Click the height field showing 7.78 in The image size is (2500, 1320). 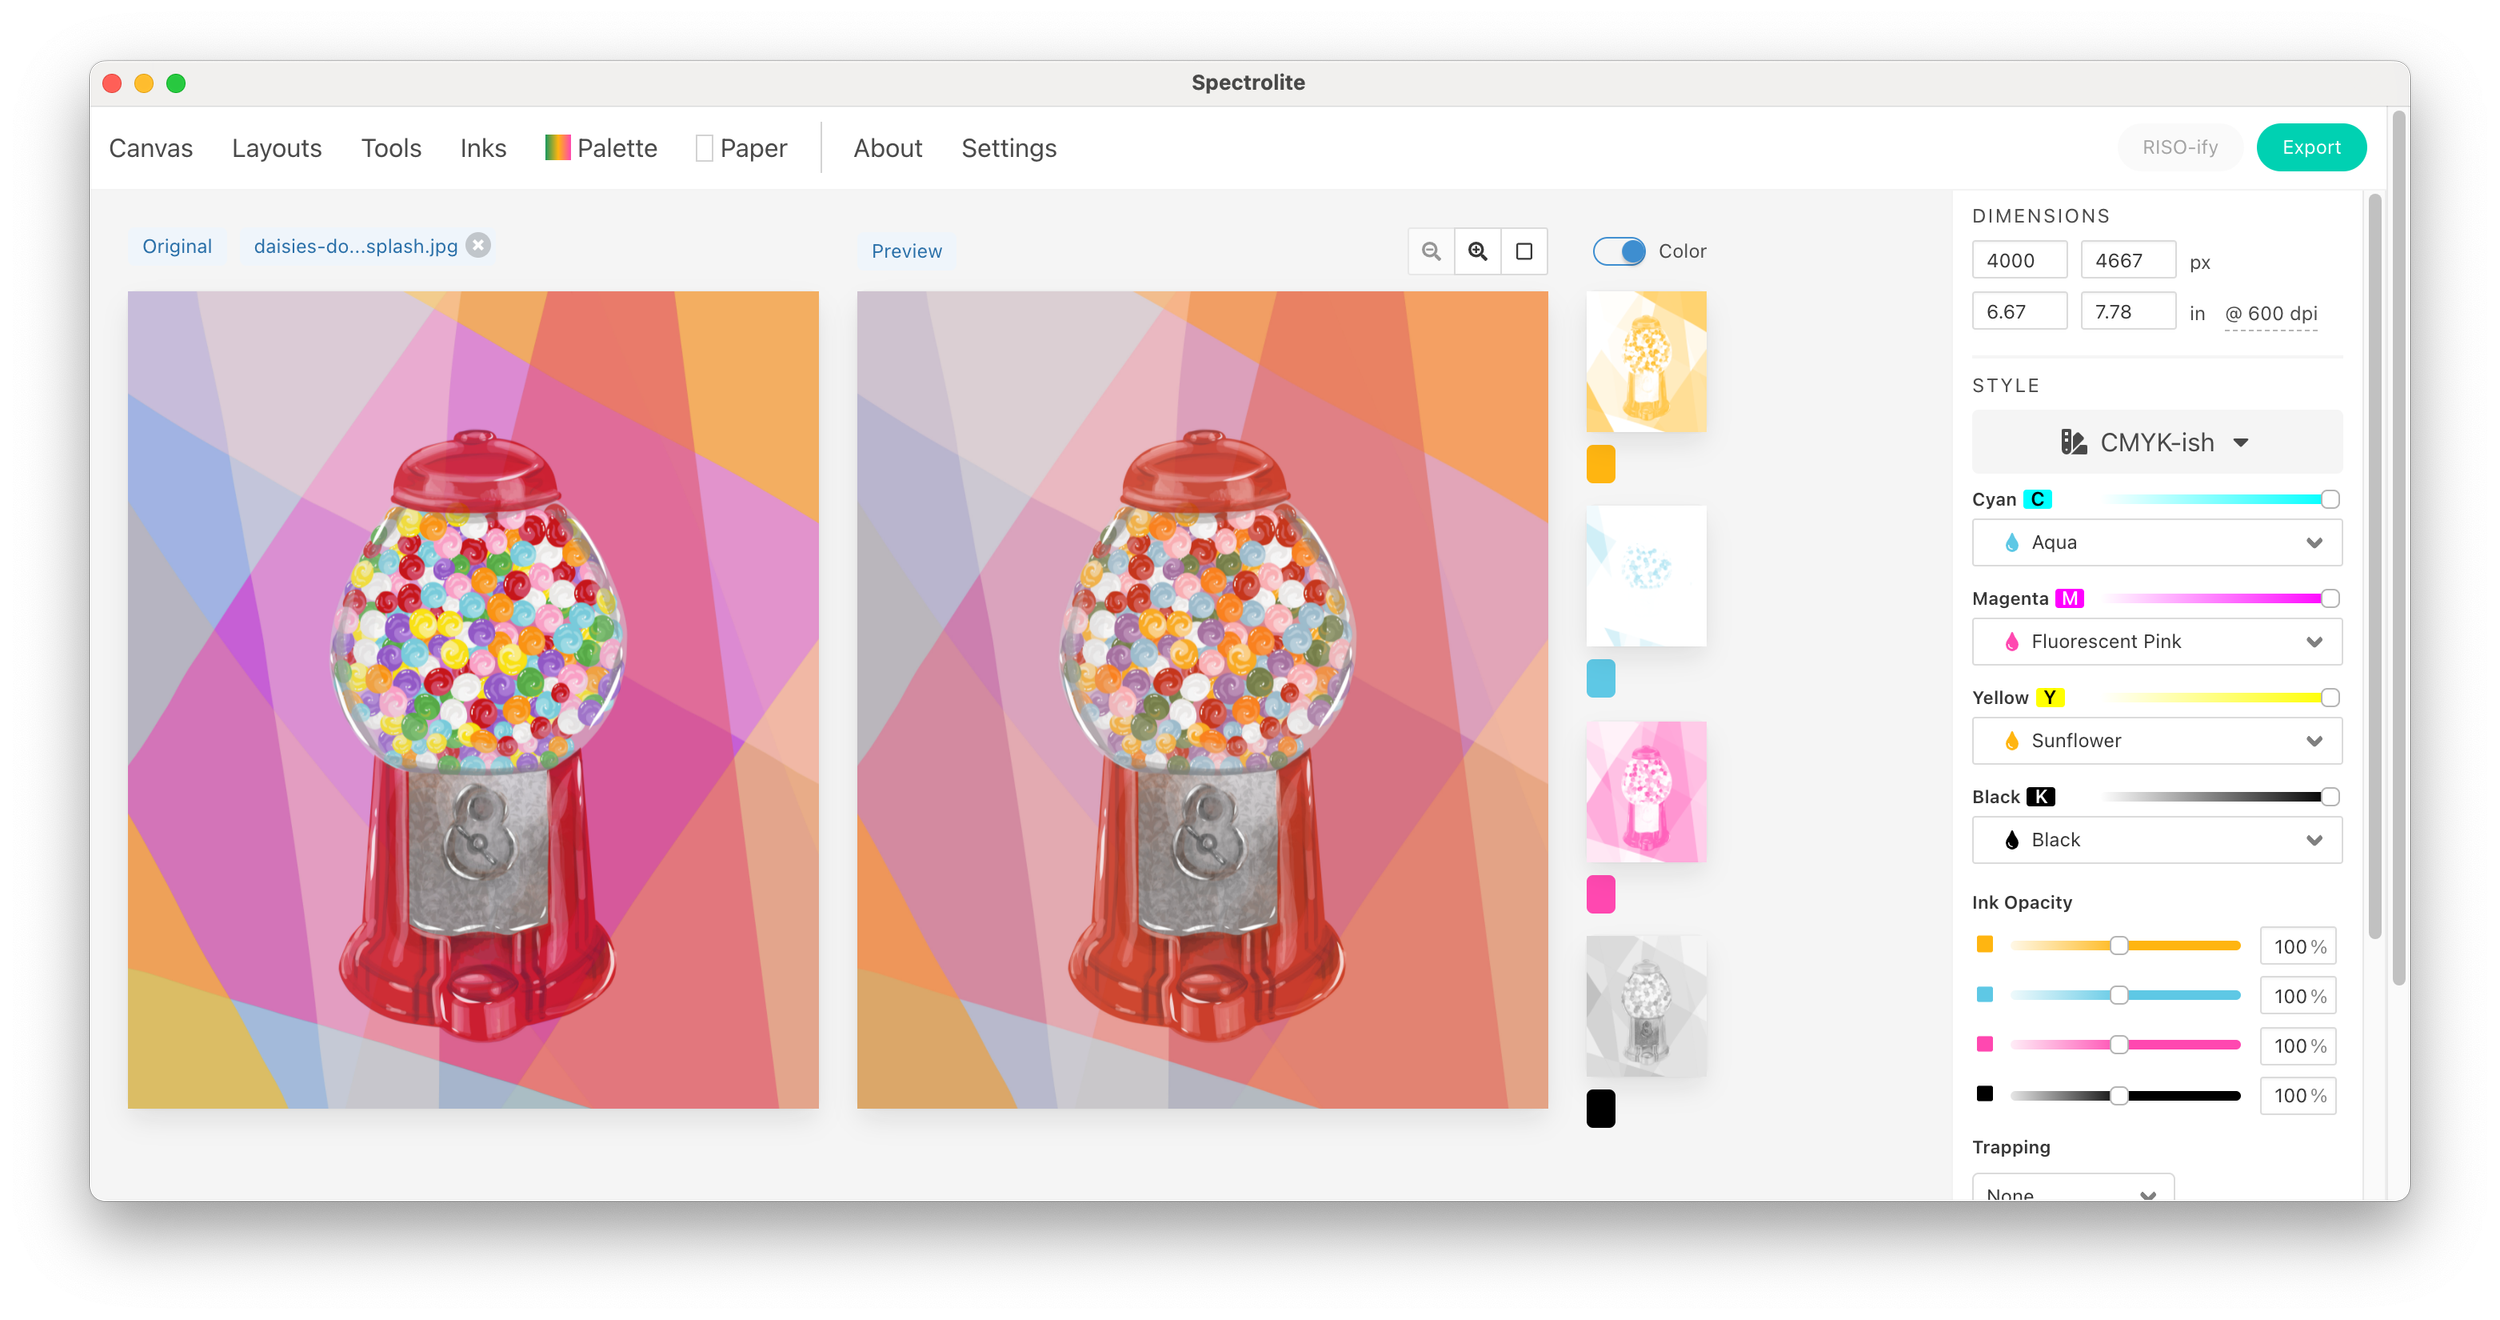[x=2128, y=312]
